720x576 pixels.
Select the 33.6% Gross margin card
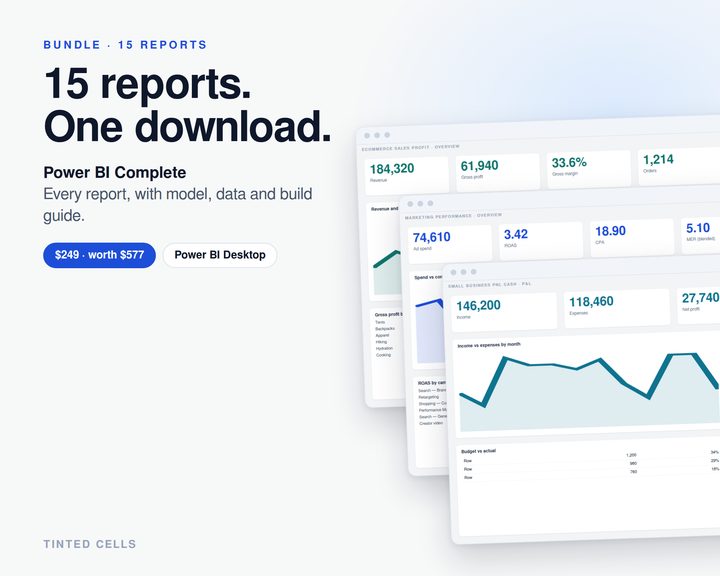click(x=588, y=168)
